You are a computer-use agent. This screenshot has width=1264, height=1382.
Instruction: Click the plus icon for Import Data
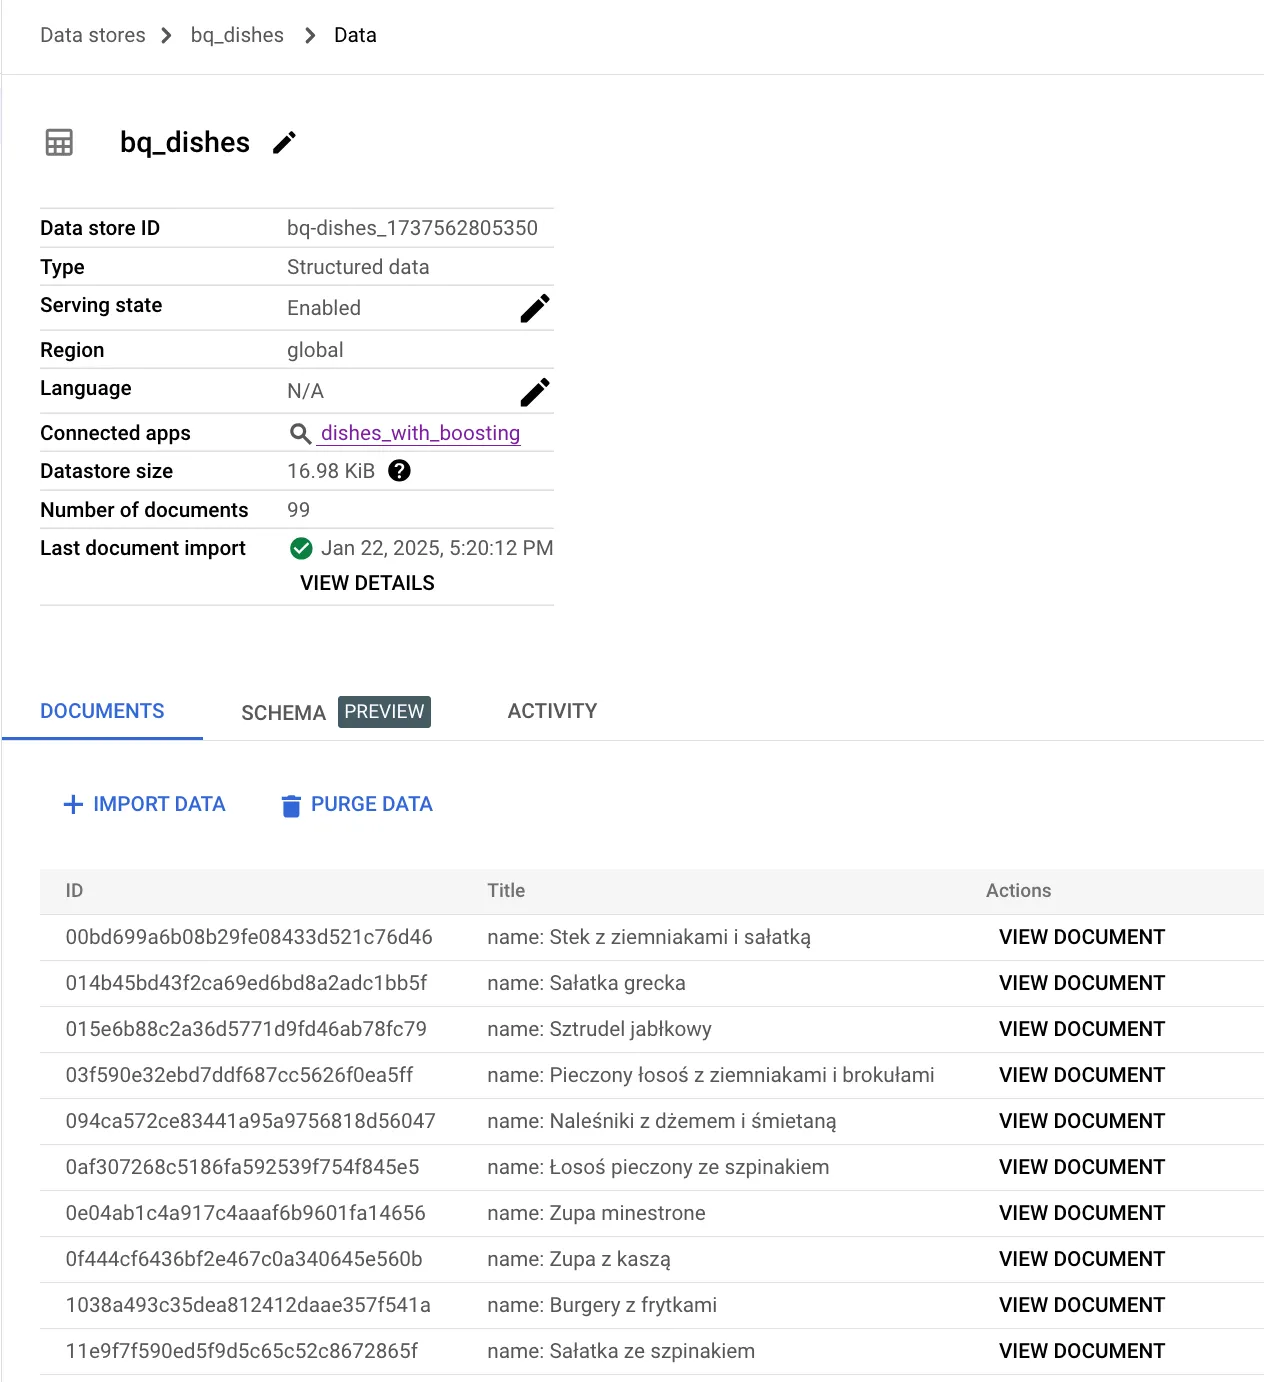(x=73, y=805)
